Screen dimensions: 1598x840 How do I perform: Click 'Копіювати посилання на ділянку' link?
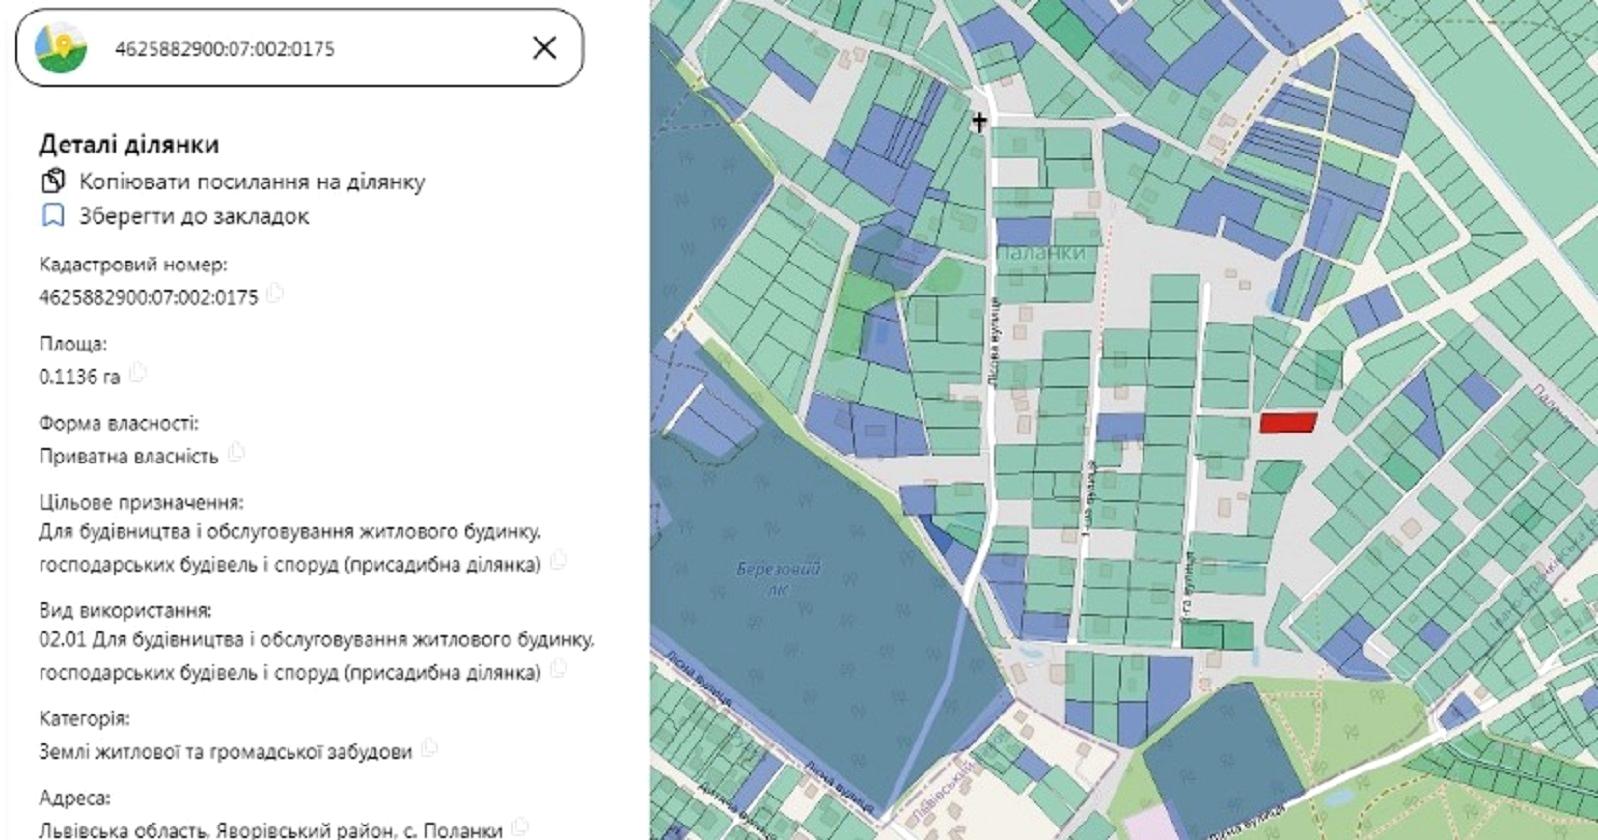(252, 182)
